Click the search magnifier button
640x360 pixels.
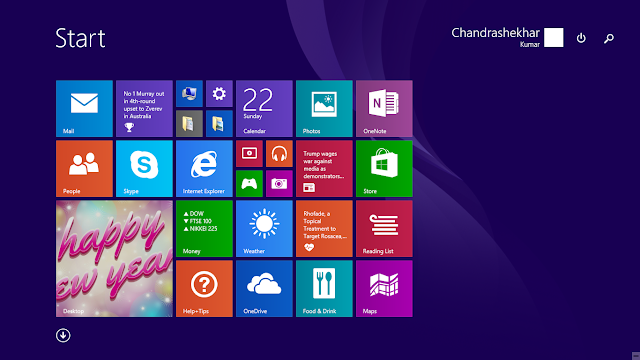pos(609,38)
